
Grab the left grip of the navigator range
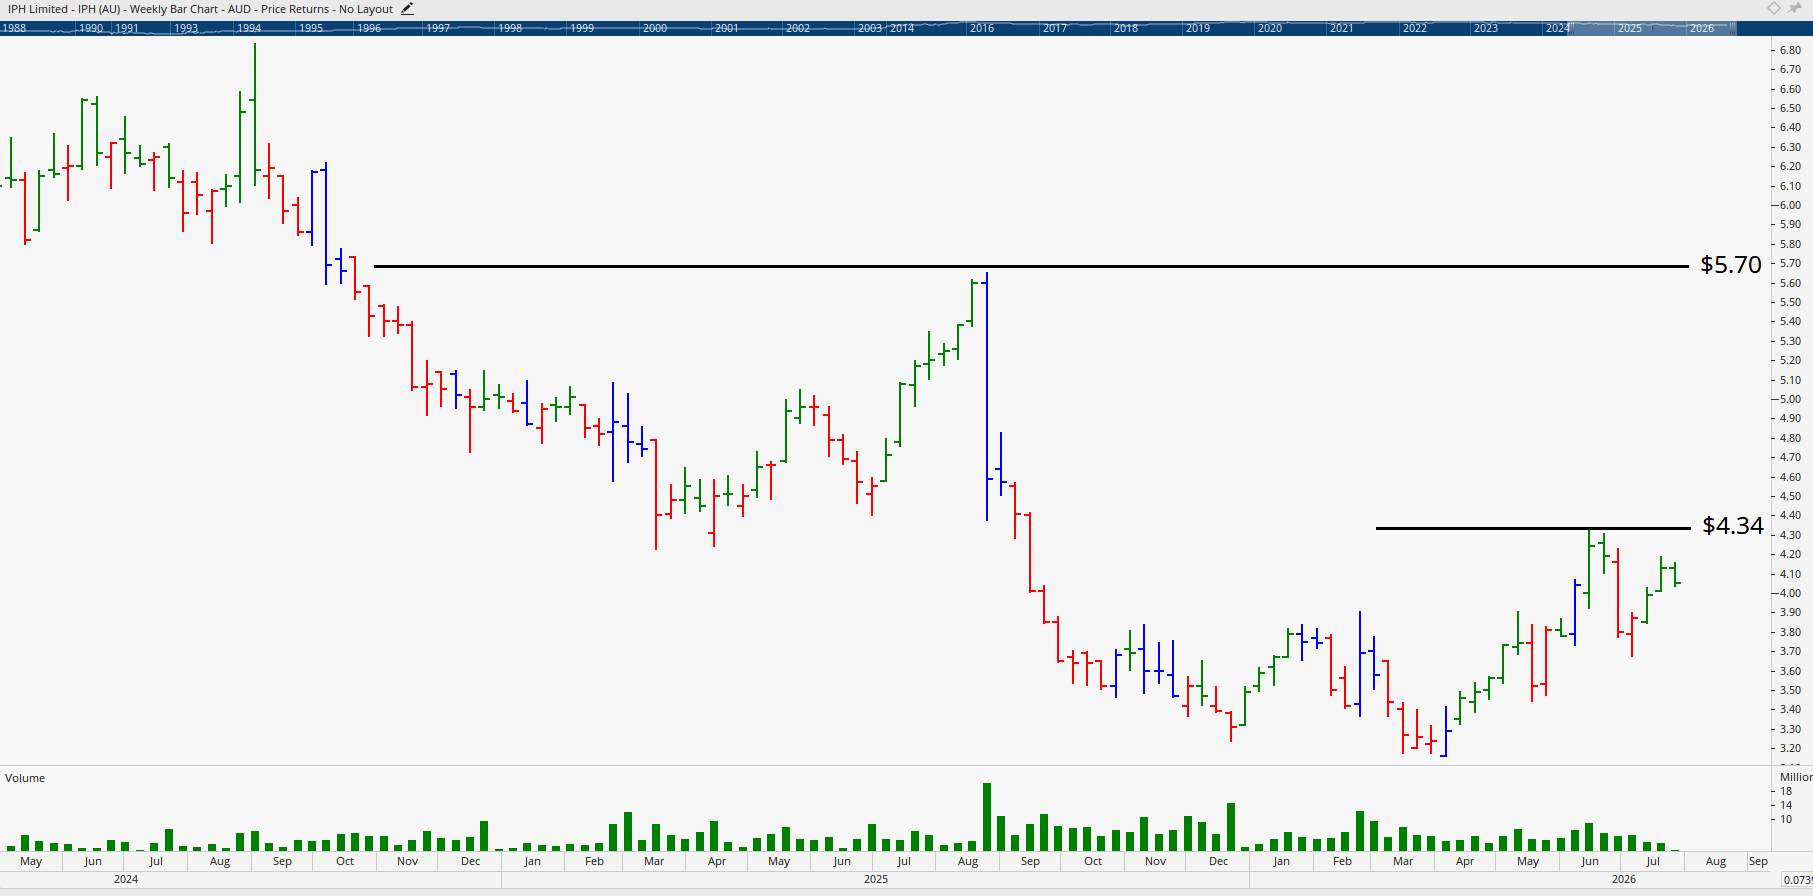tap(1569, 28)
